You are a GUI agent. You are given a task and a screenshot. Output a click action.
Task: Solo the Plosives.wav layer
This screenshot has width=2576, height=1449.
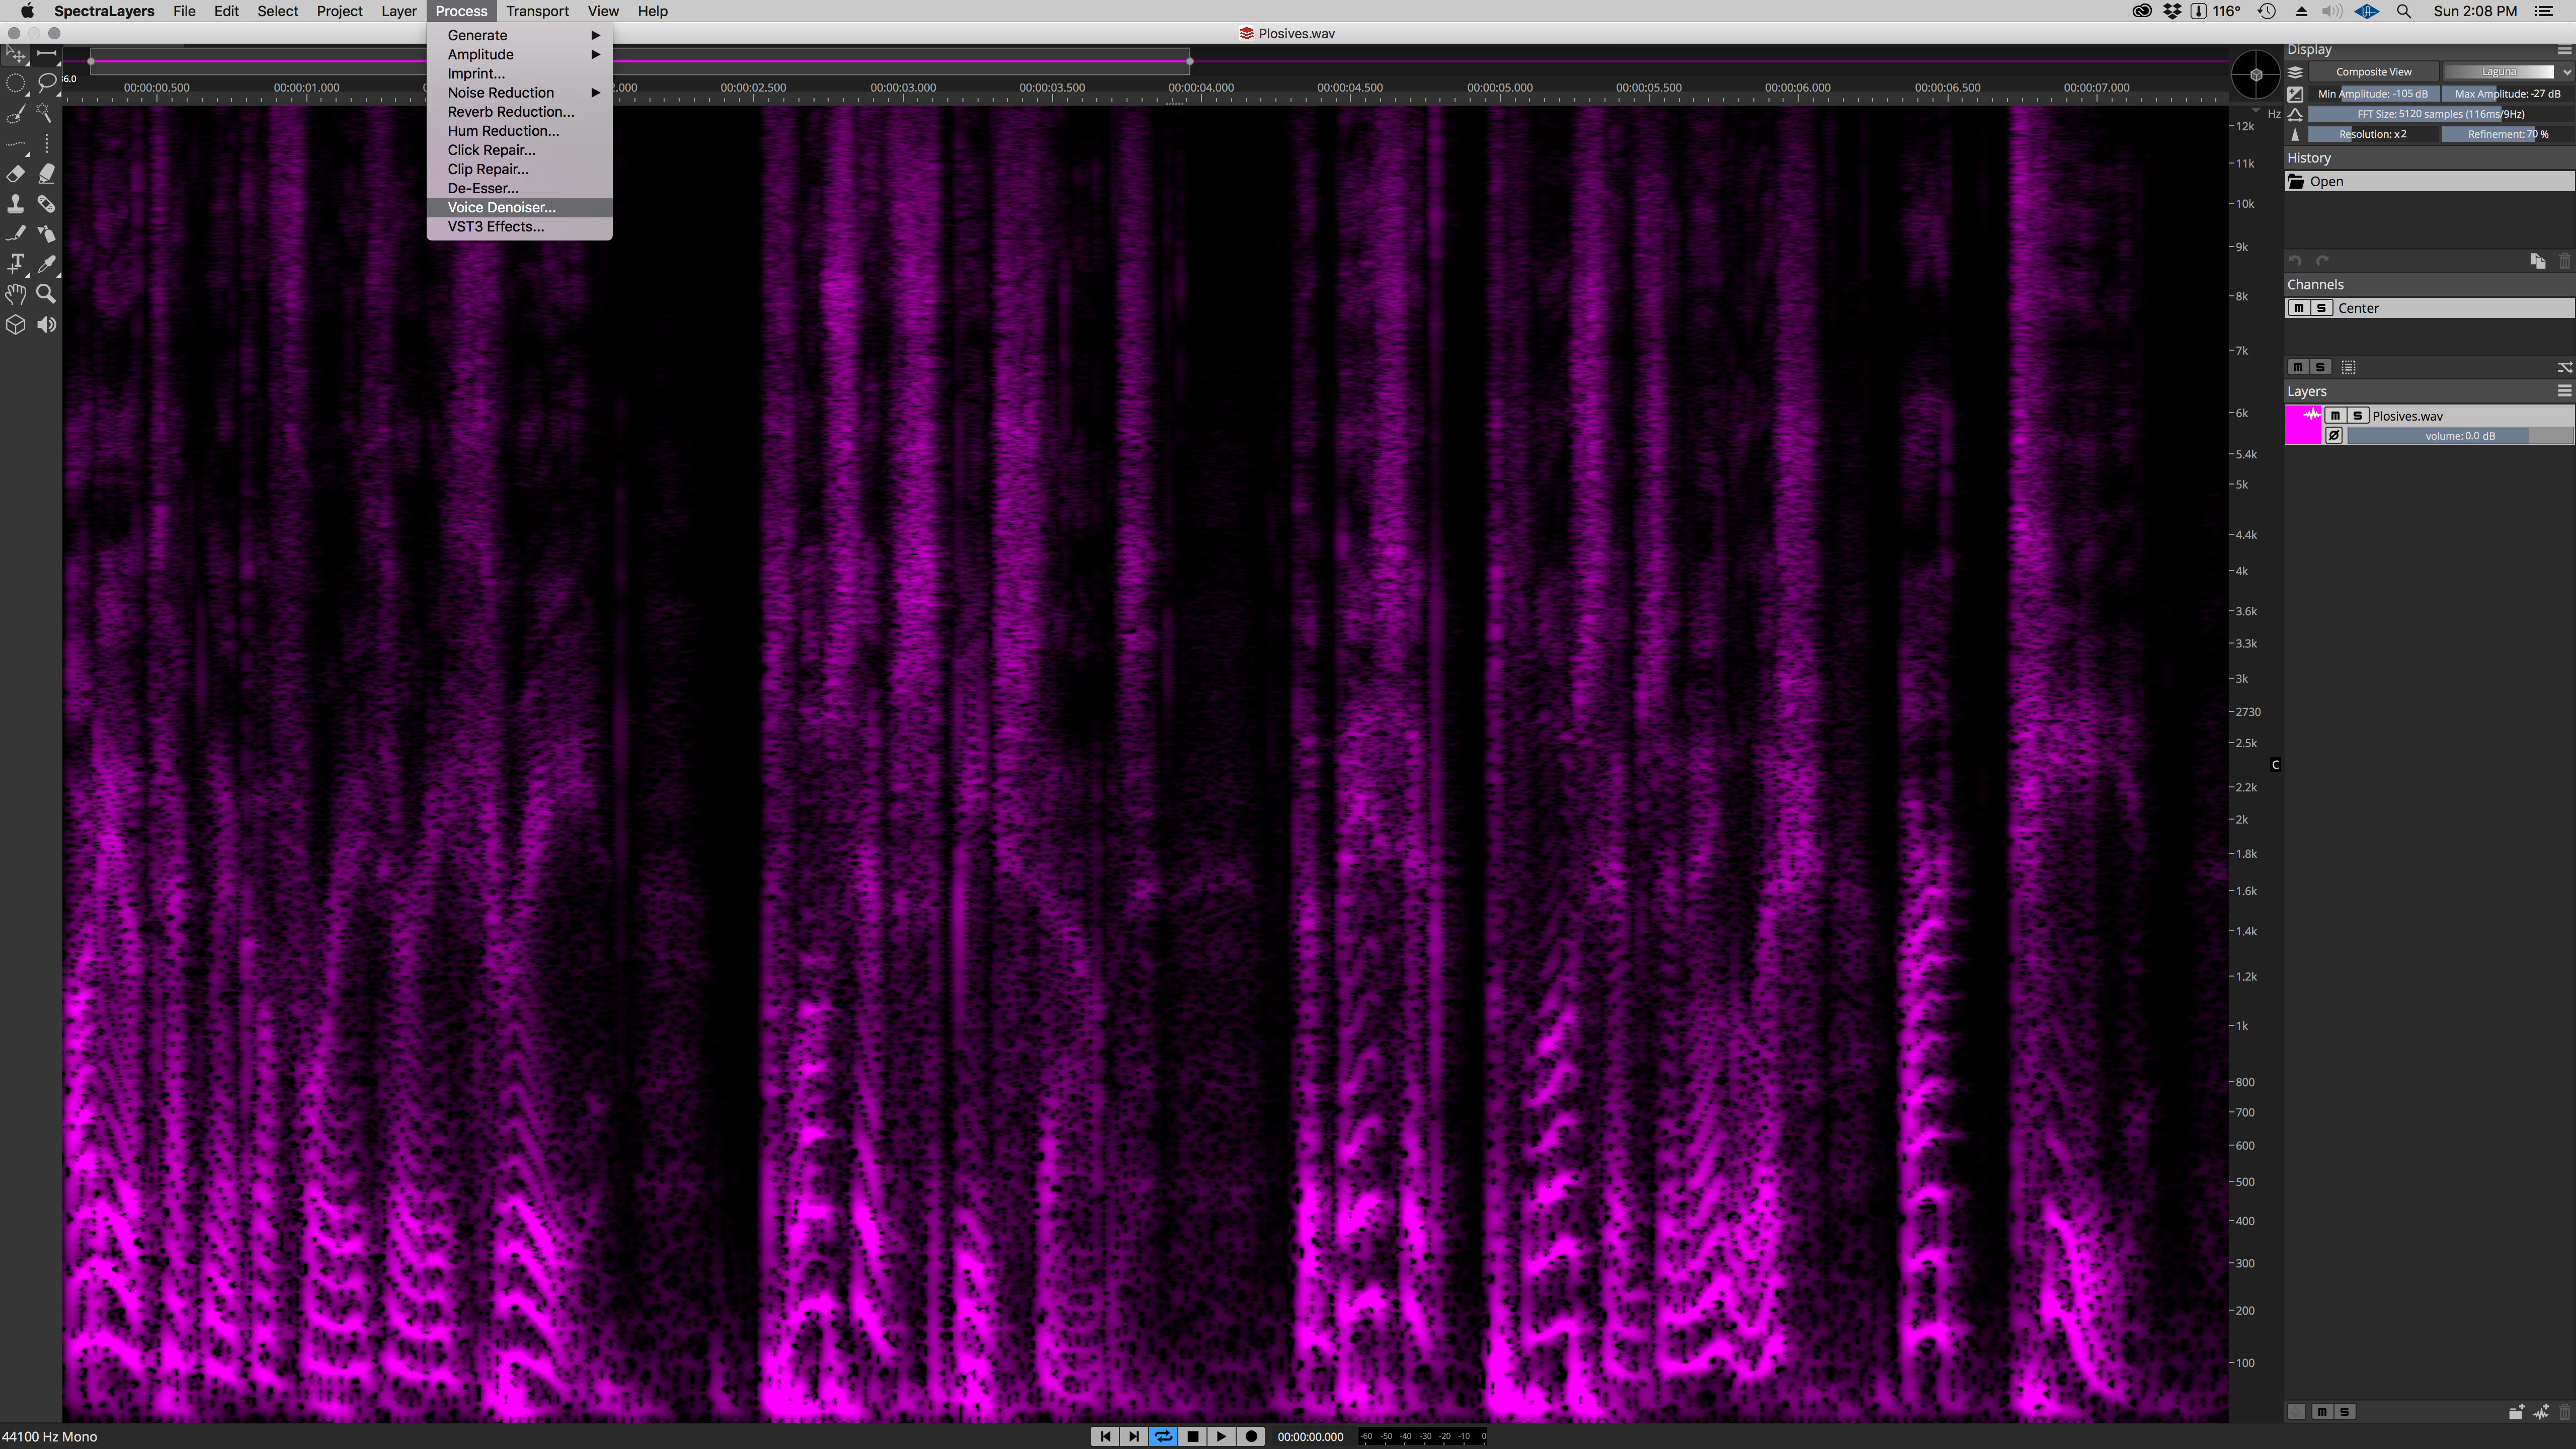2357,416
